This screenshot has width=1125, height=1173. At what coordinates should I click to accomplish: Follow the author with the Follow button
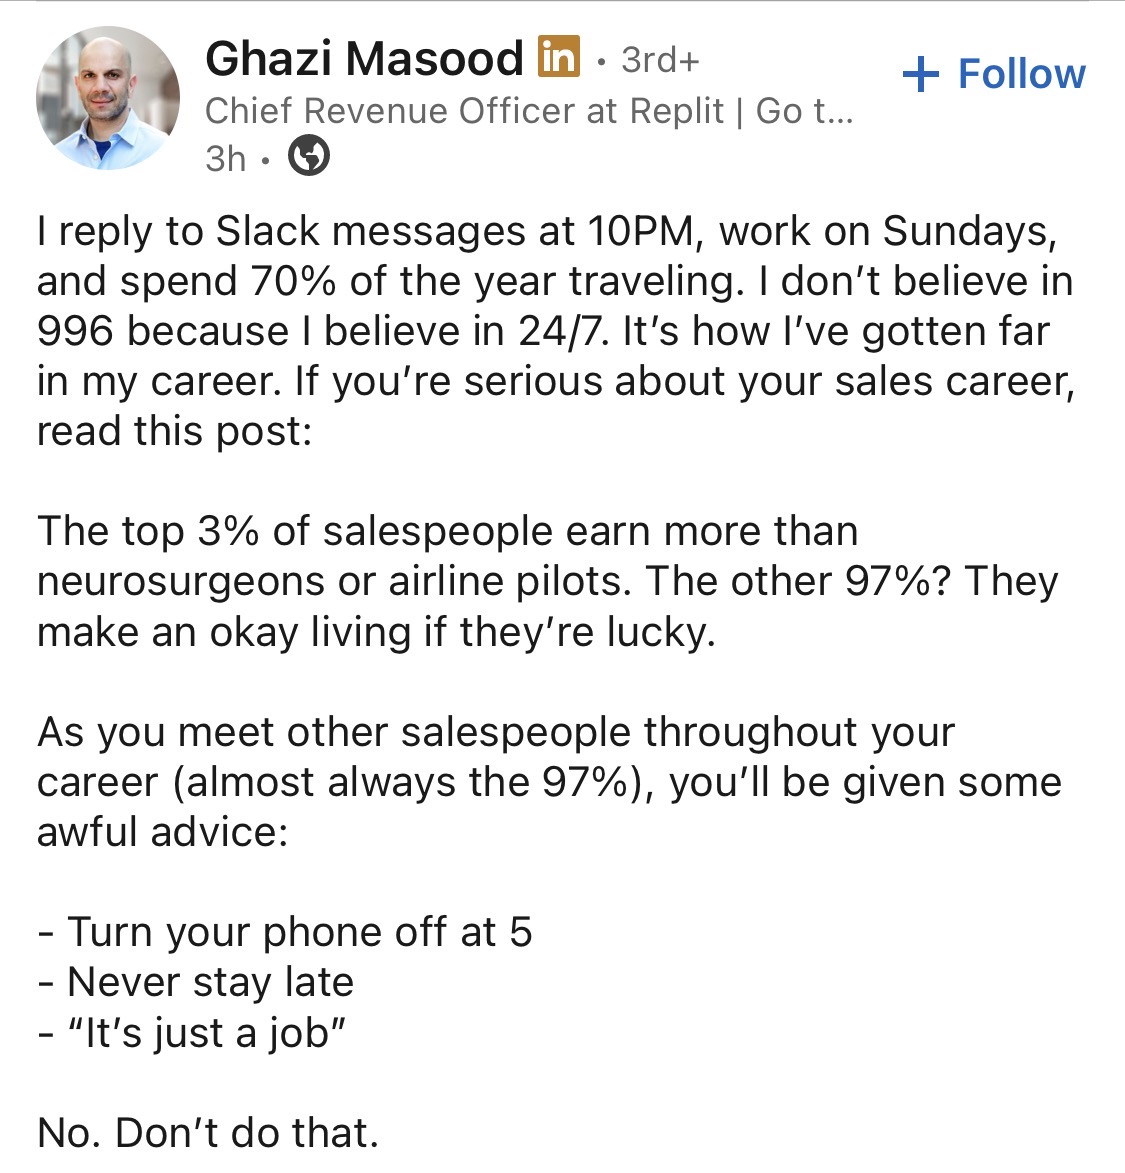tap(994, 74)
